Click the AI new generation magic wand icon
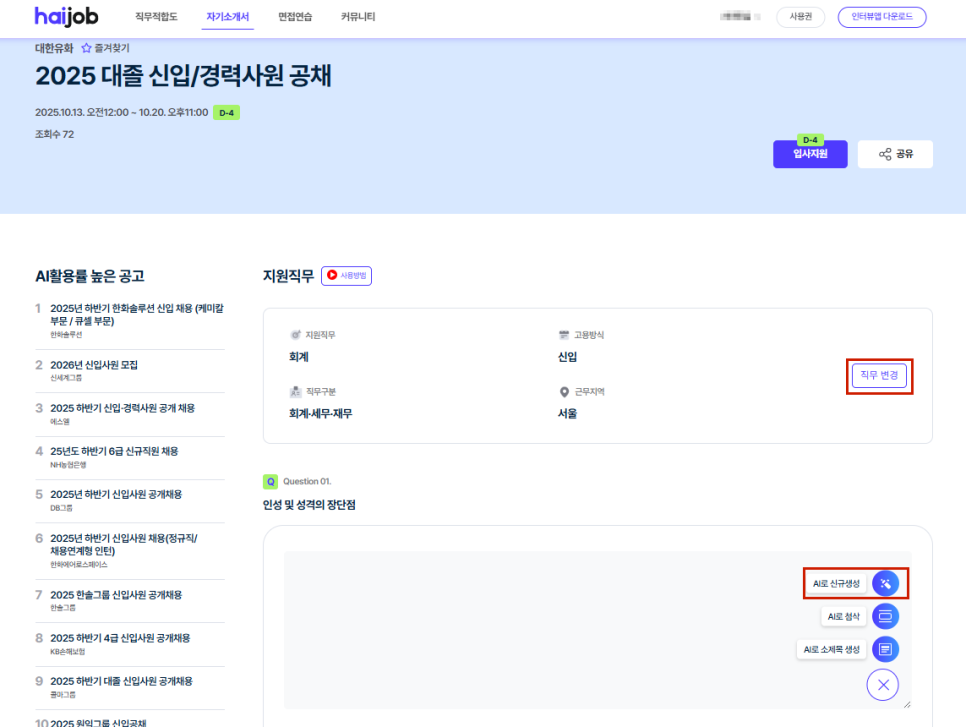 885,583
